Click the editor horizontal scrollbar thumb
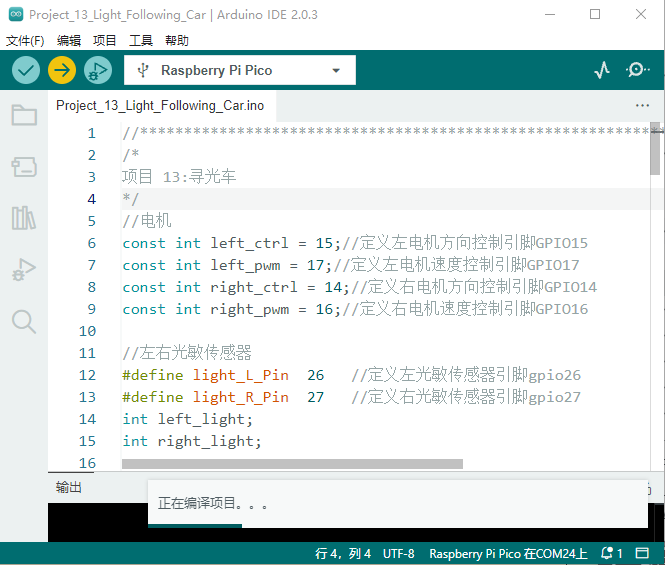 point(292,464)
